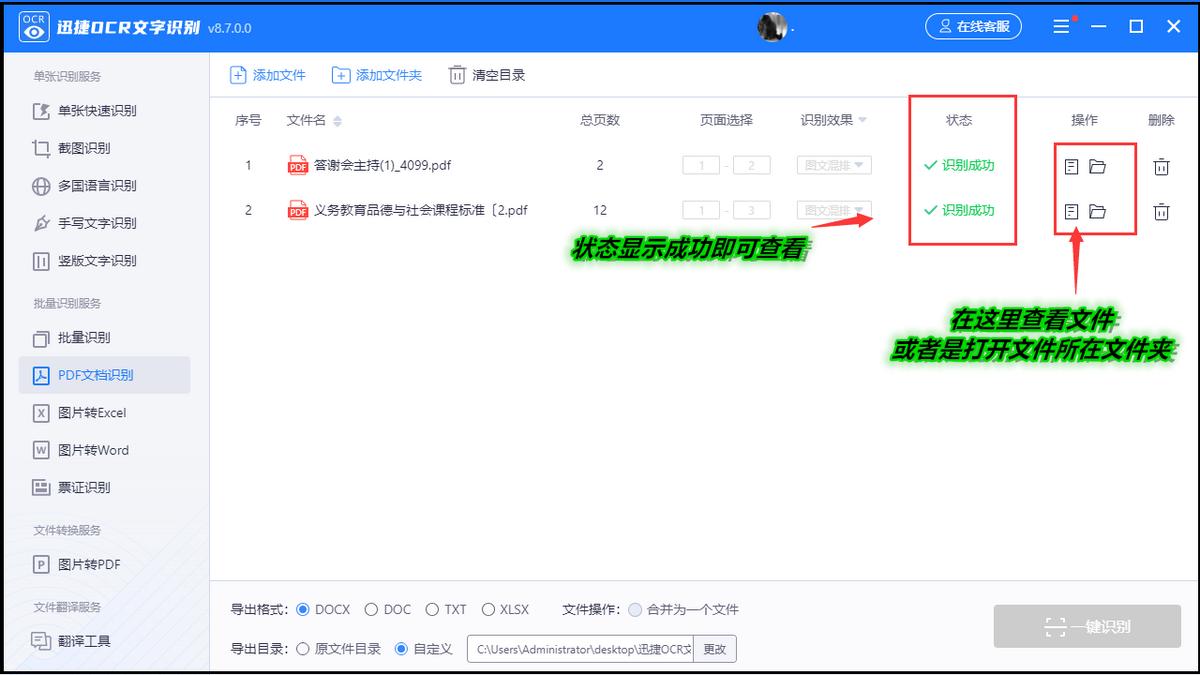The width and height of the screenshot is (1200, 675).
Task: Open 多国语言识别 recognition mode
Action: 92,186
